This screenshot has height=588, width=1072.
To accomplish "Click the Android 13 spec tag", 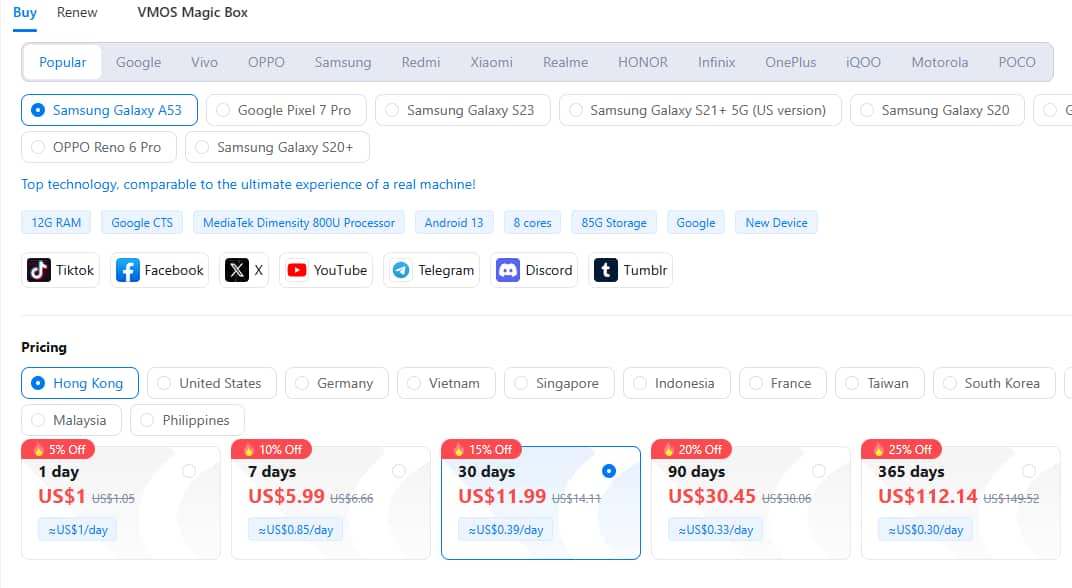I will [x=453, y=223].
